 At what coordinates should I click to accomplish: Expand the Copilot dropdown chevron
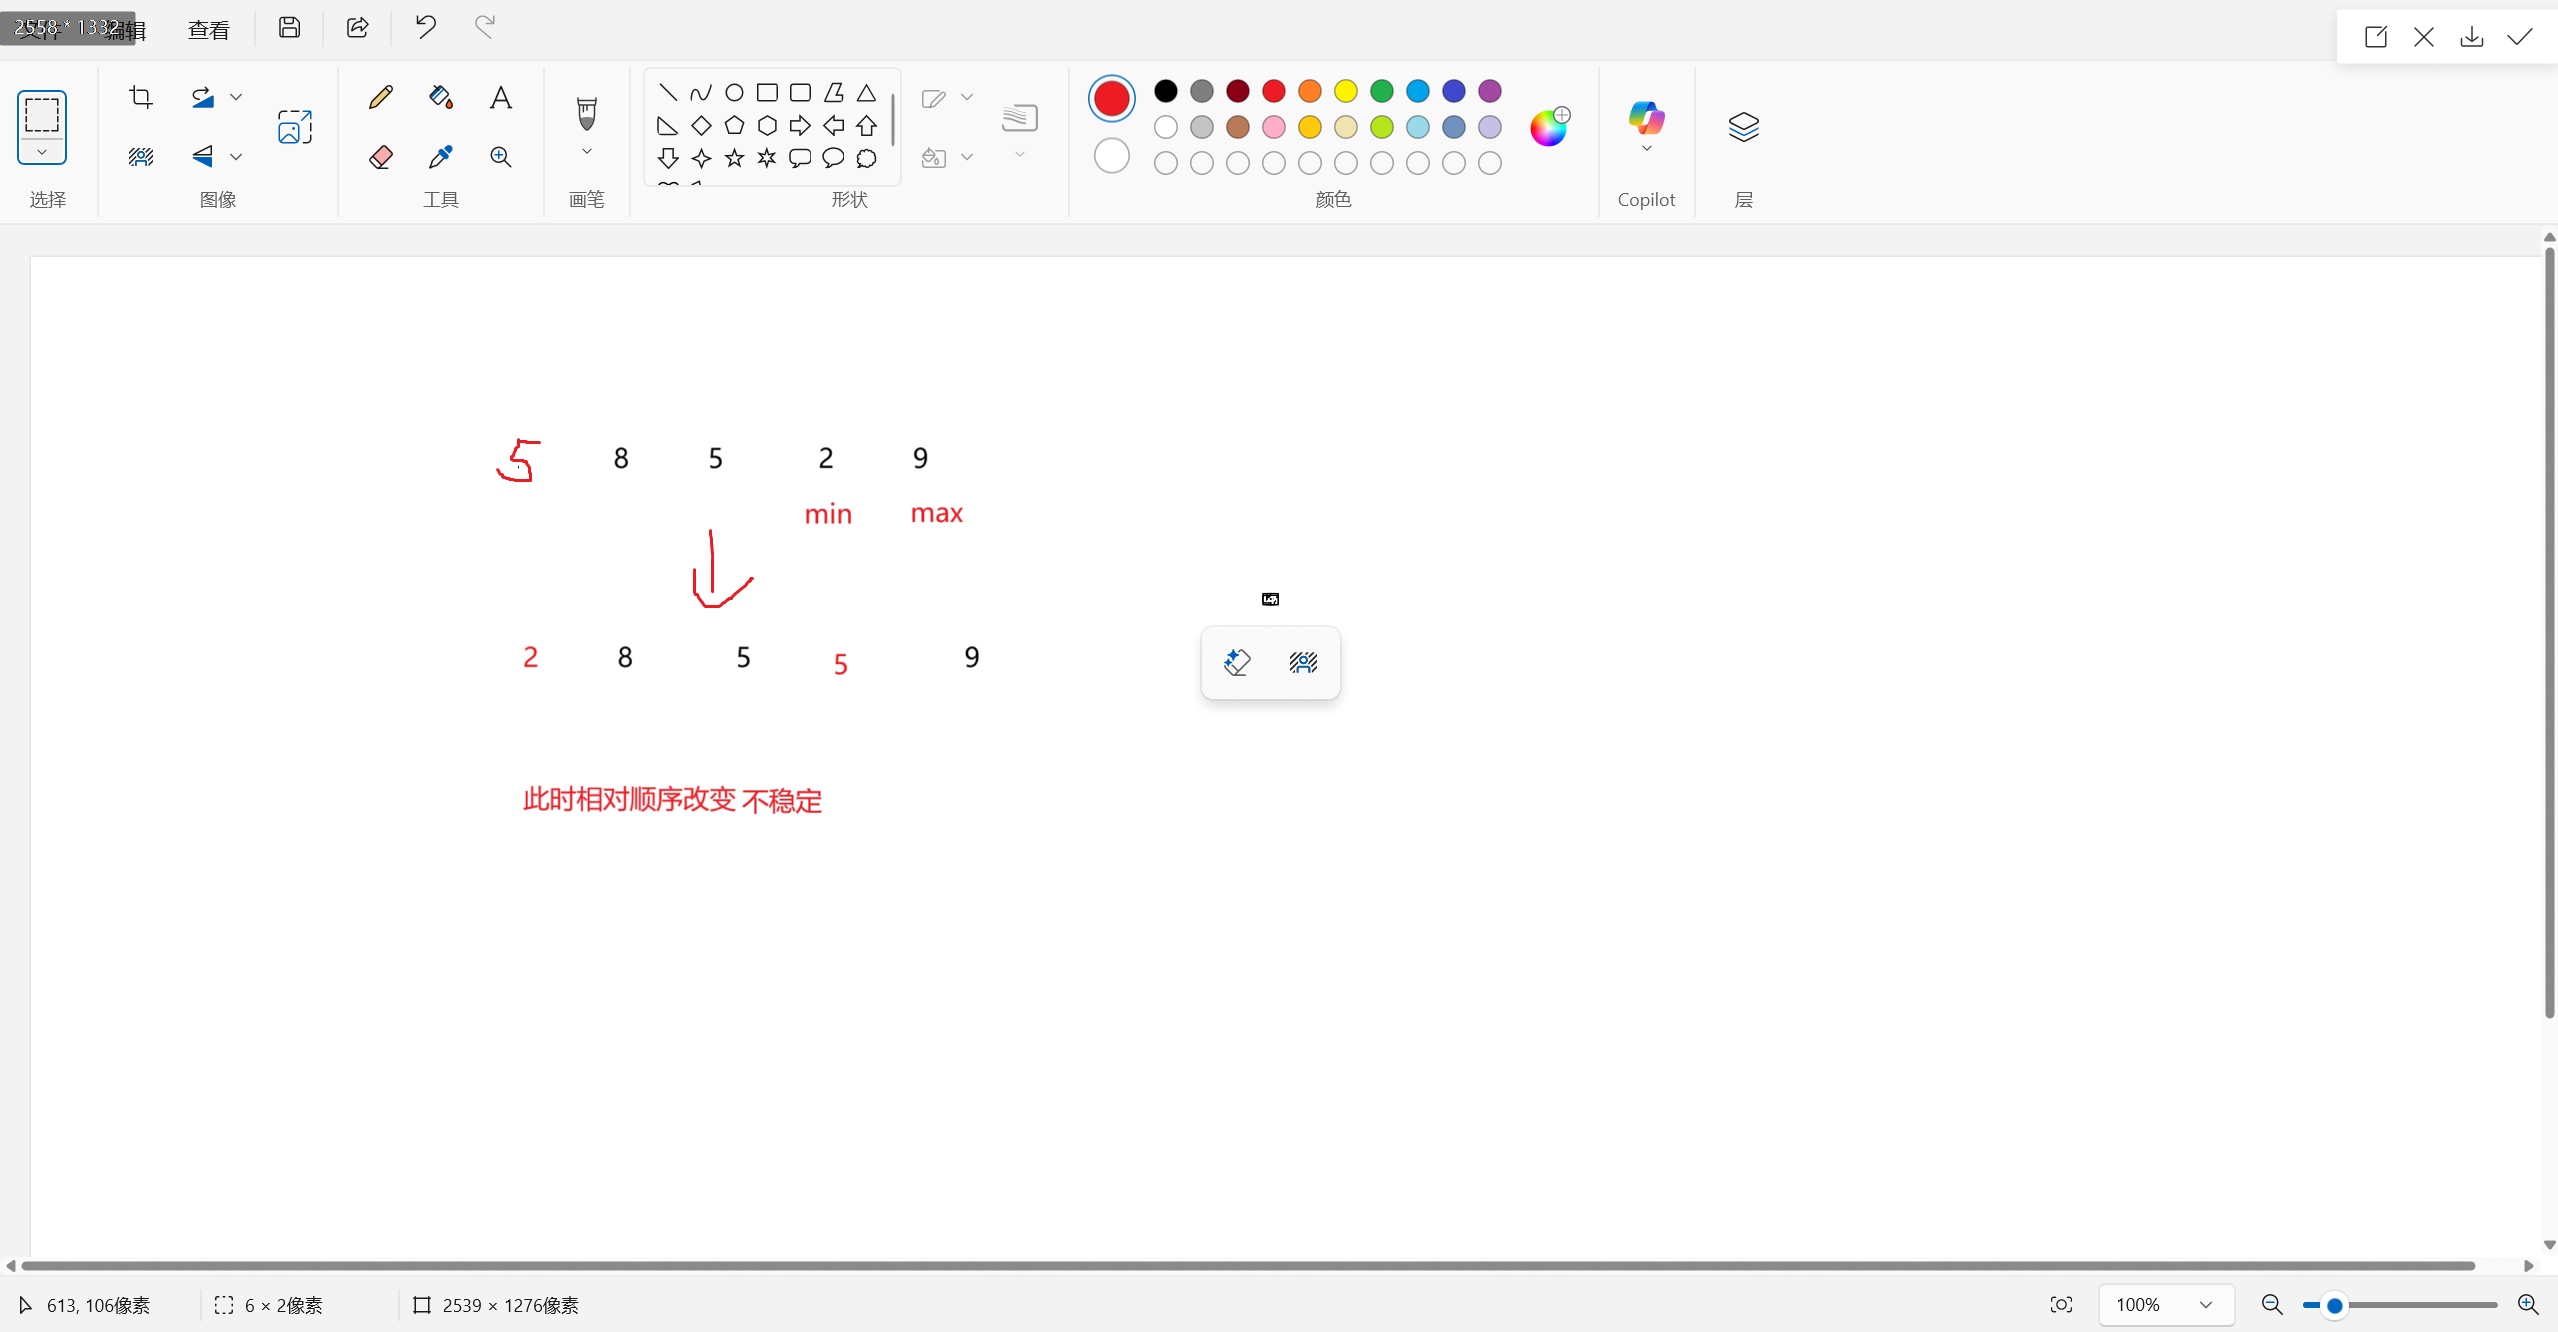coord(1646,149)
